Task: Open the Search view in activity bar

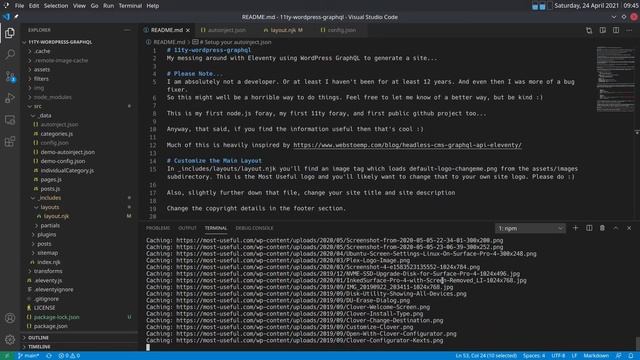Action: pos(10,54)
